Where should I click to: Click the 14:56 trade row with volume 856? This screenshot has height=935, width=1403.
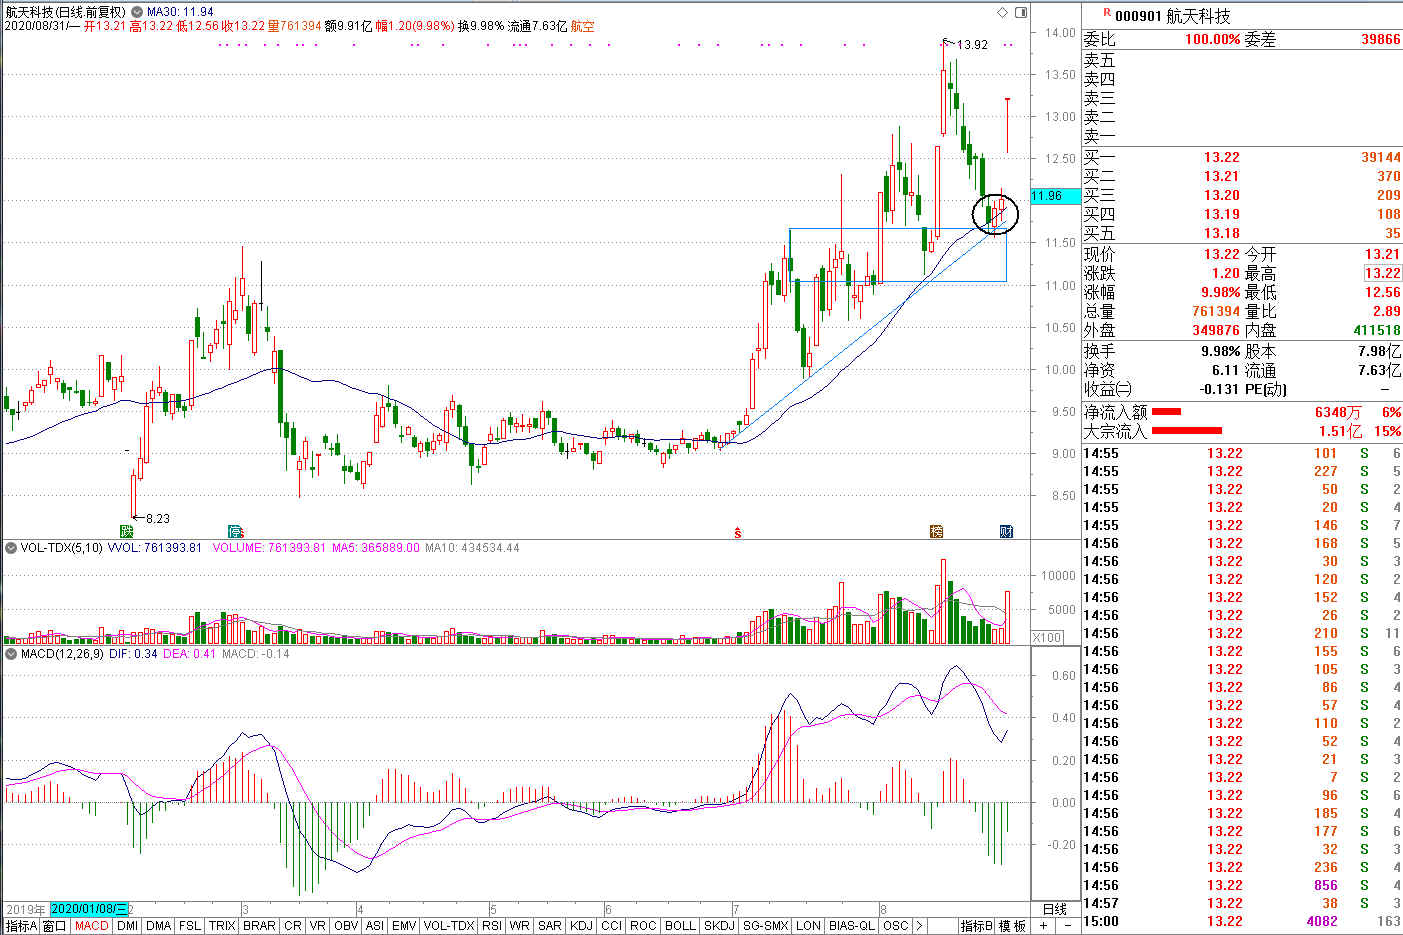pyautogui.click(x=1242, y=885)
